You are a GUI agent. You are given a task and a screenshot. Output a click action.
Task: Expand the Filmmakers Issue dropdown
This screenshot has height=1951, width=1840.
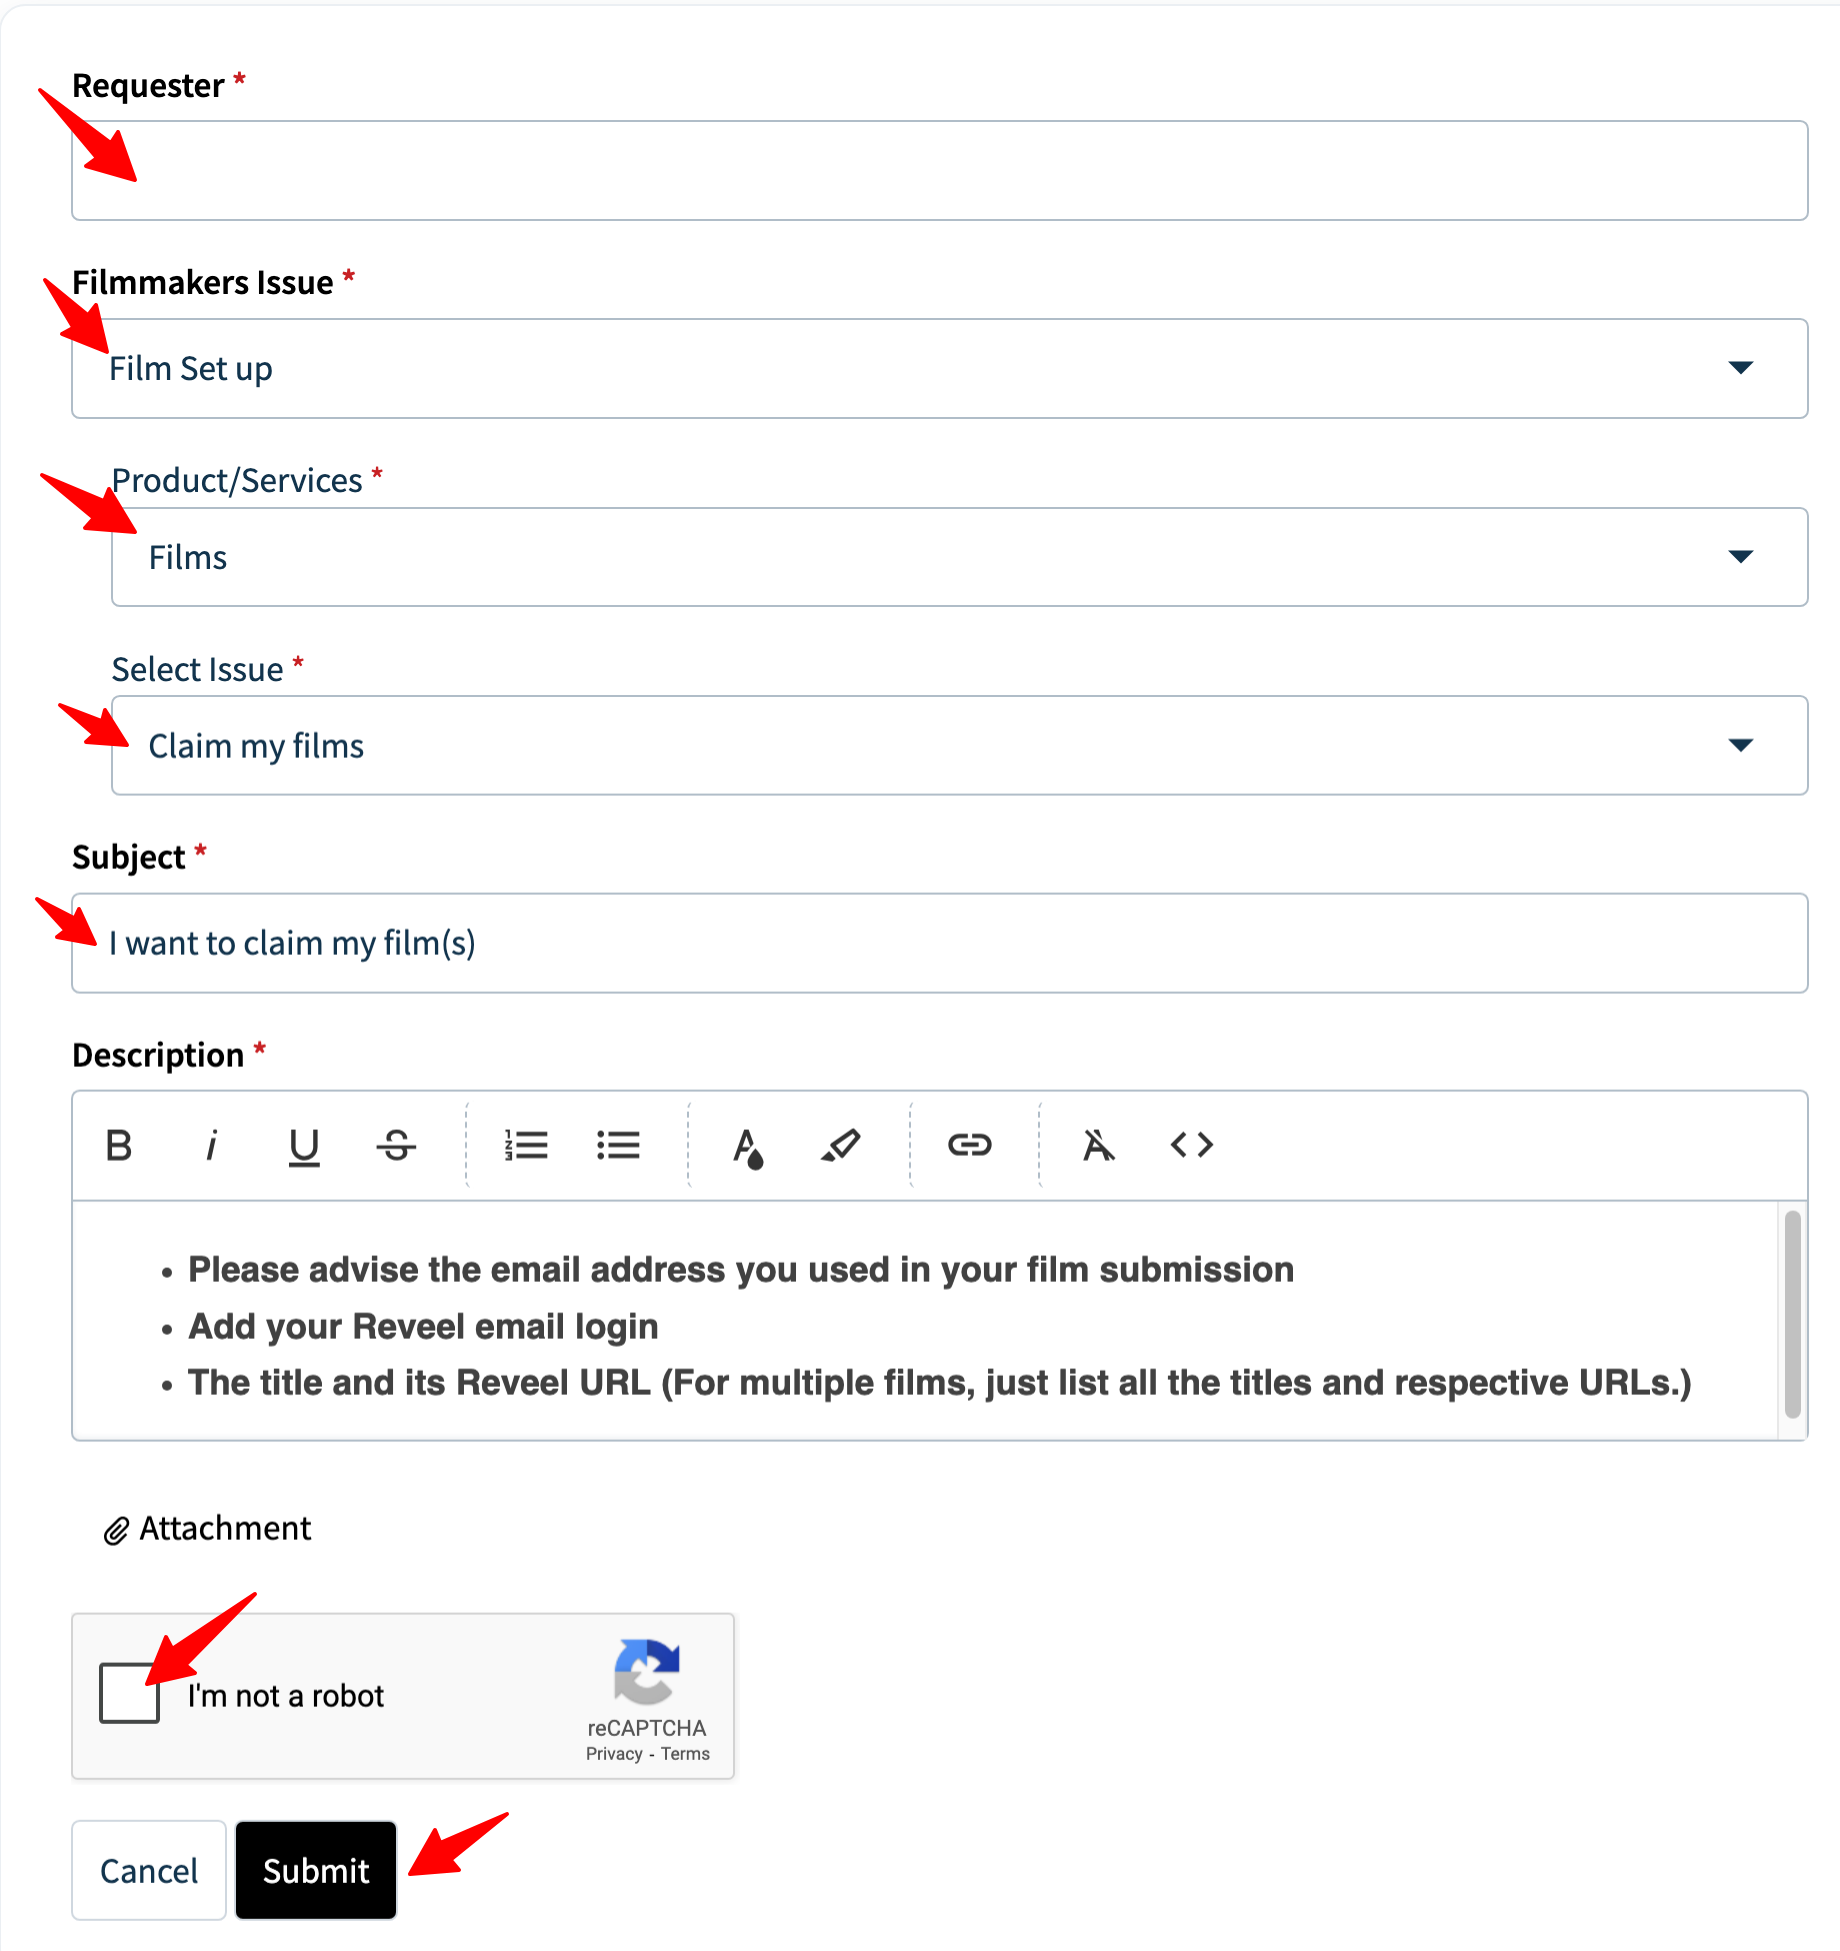coord(939,368)
